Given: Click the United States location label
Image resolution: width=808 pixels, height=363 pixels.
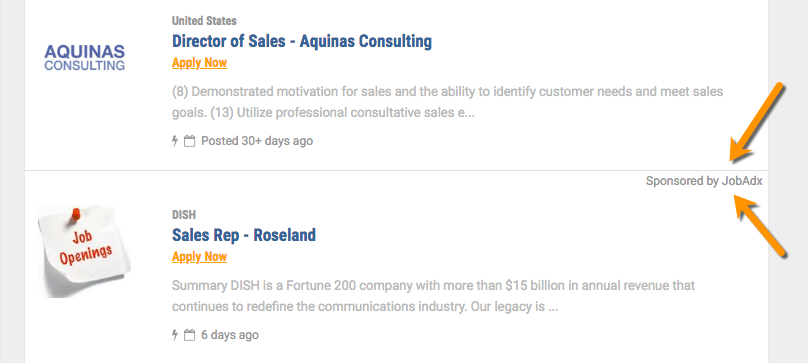Looking at the screenshot, I should (204, 21).
